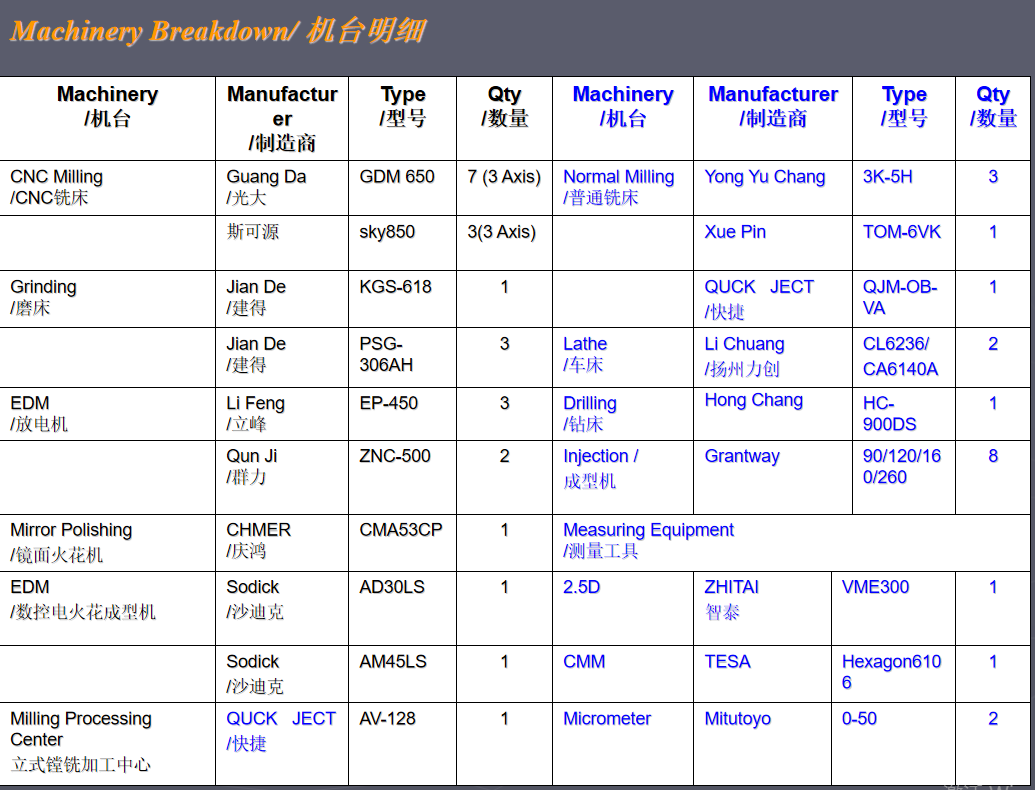
Task: Click the 'CMA53CP' type cell
Action: click(x=403, y=543)
